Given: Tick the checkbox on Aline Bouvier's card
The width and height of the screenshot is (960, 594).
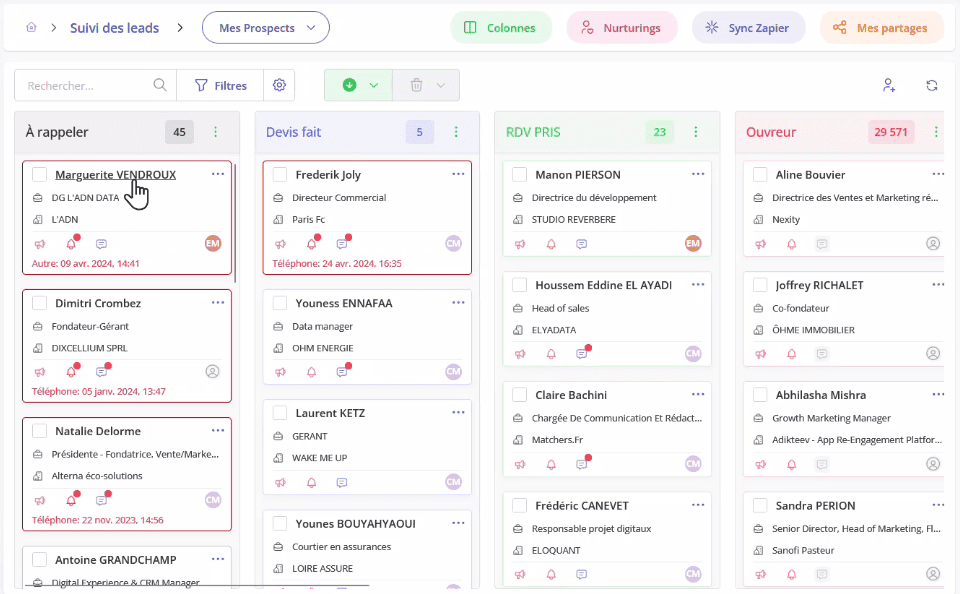Looking at the screenshot, I should click(760, 174).
